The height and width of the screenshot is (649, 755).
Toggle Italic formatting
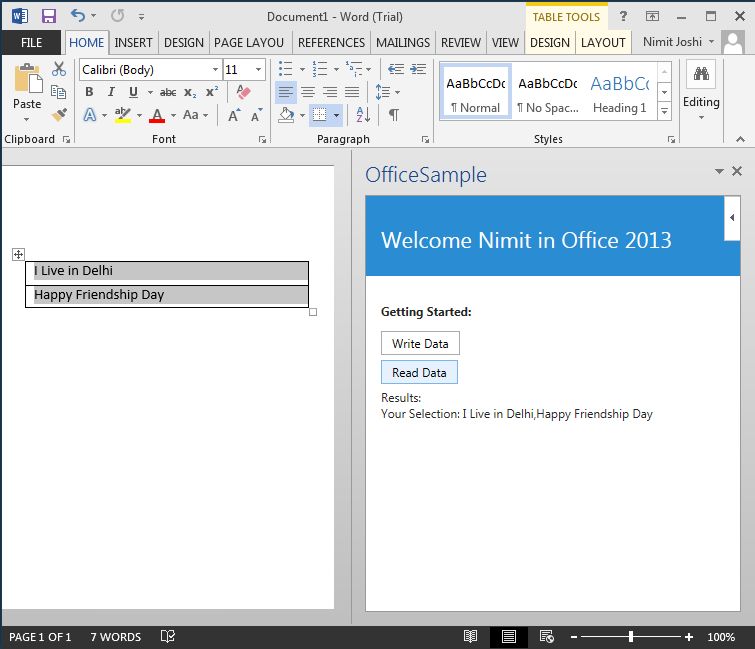coord(111,92)
